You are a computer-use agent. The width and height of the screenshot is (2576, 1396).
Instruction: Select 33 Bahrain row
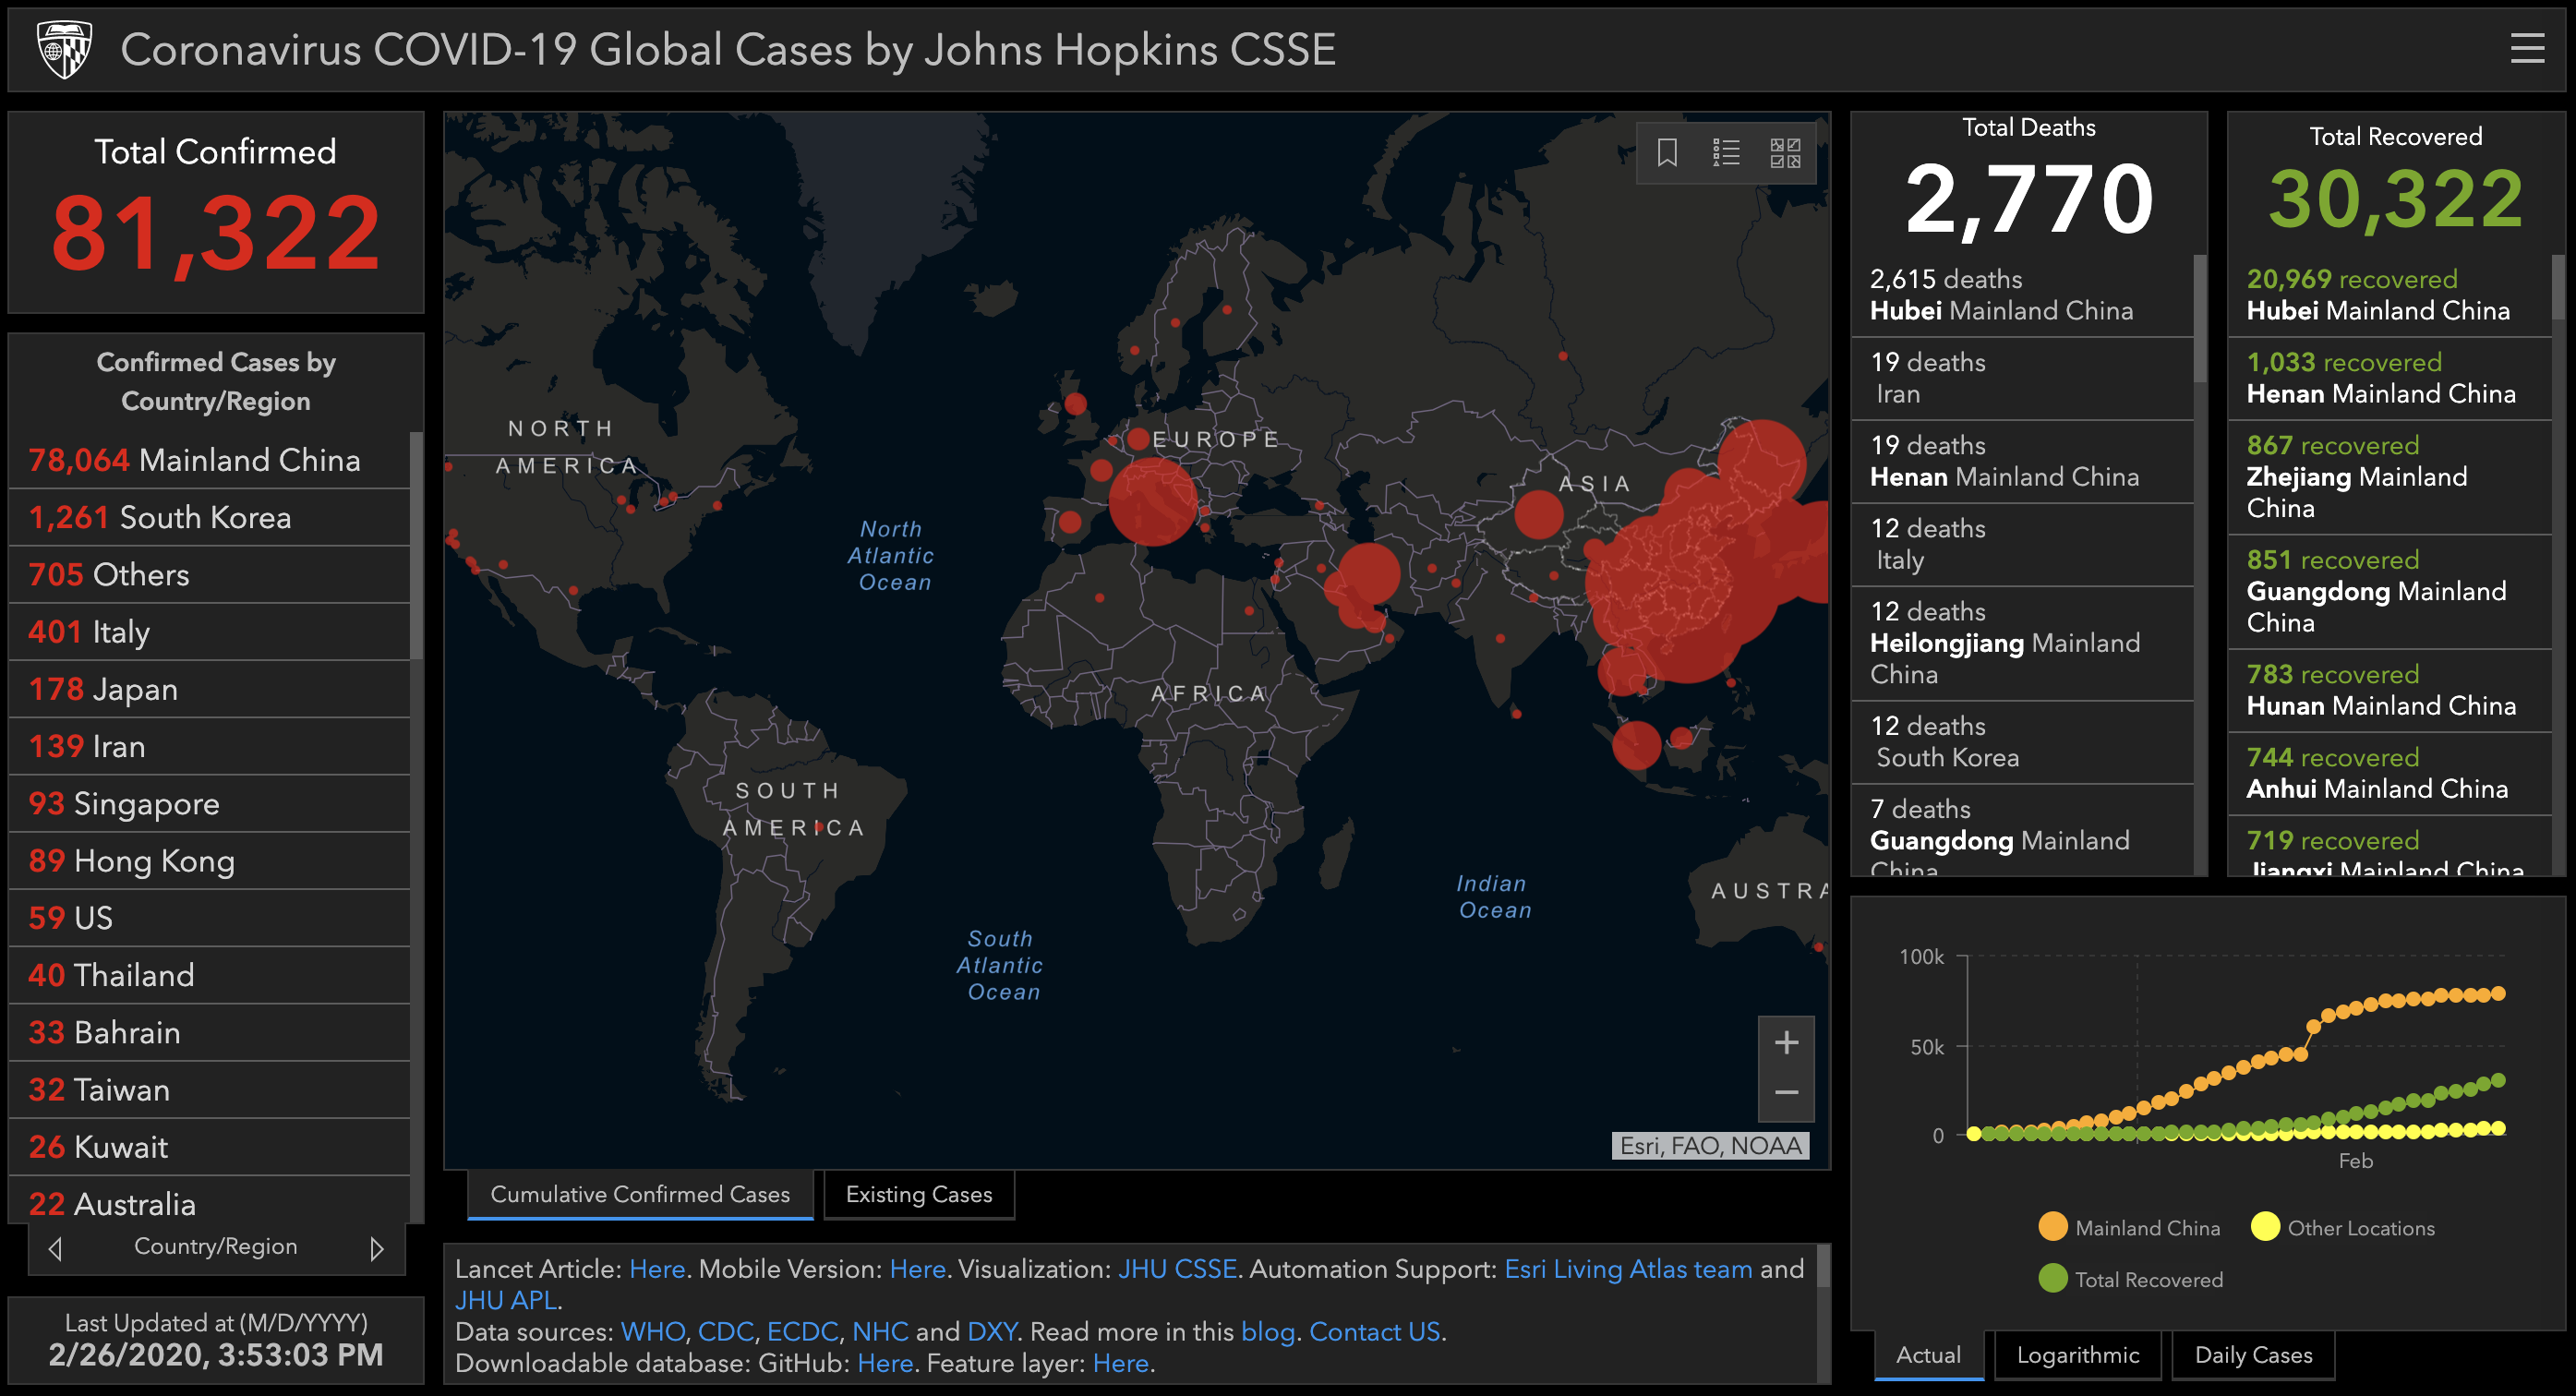coord(209,1032)
